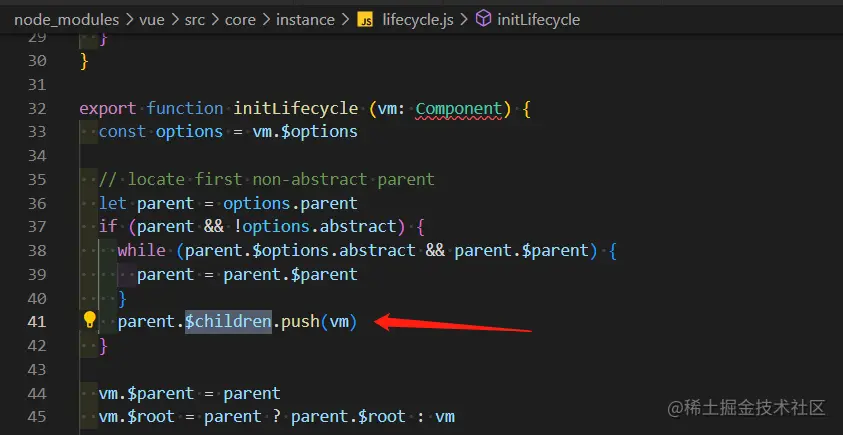843x435 pixels.
Task: Open the node_modules breadcrumb folder
Action: [x=59, y=19]
